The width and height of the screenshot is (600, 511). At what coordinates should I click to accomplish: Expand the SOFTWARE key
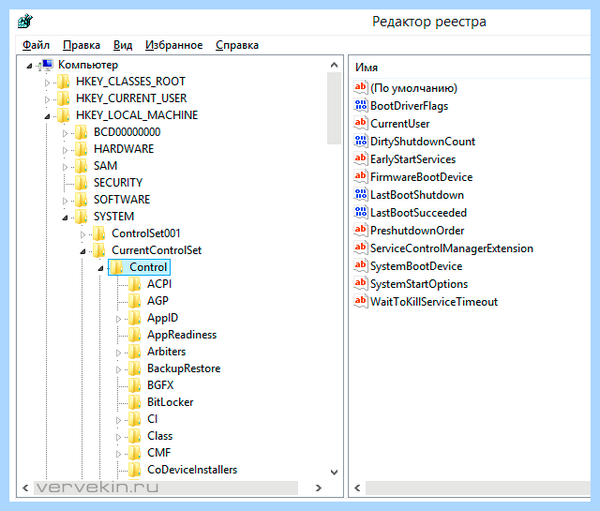[x=65, y=201]
